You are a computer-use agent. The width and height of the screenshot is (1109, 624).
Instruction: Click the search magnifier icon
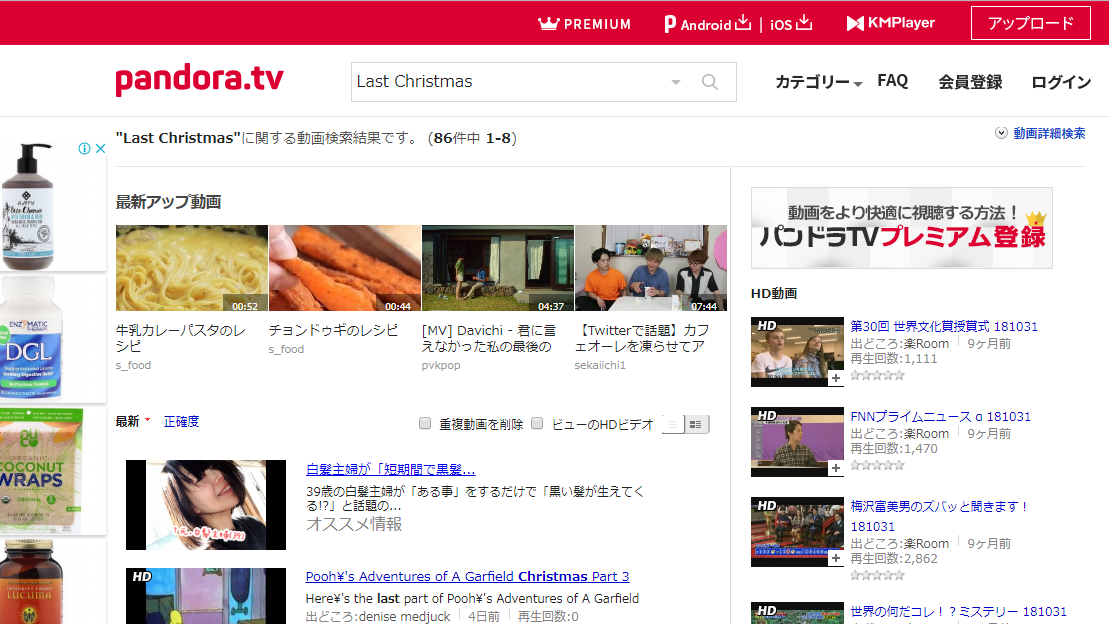[x=709, y=82]
